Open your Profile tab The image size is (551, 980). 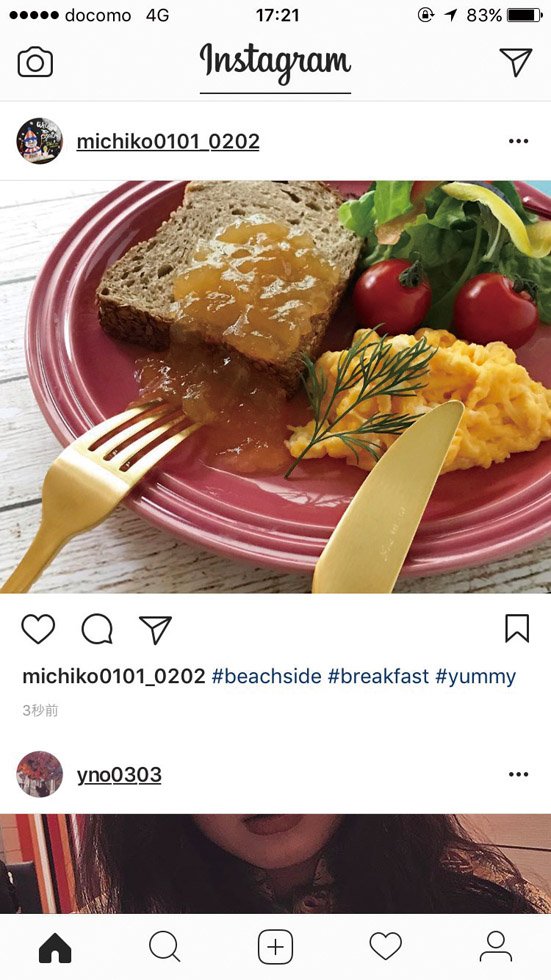[496, 947]
